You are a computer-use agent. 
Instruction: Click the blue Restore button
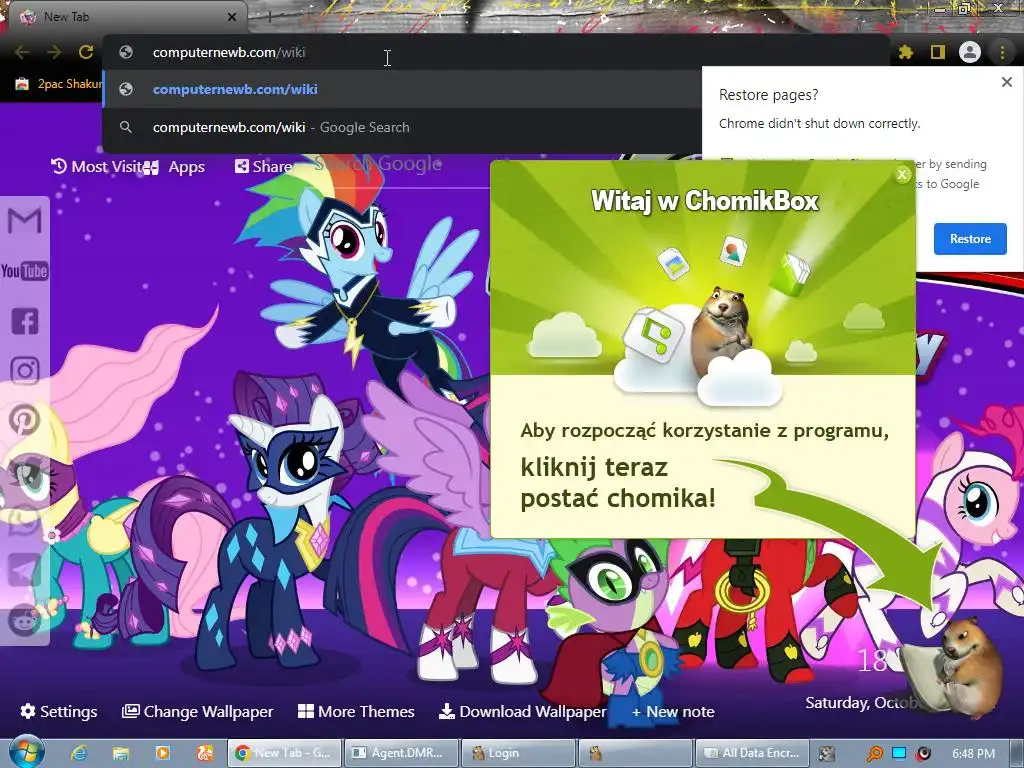[x=970, y=239]
